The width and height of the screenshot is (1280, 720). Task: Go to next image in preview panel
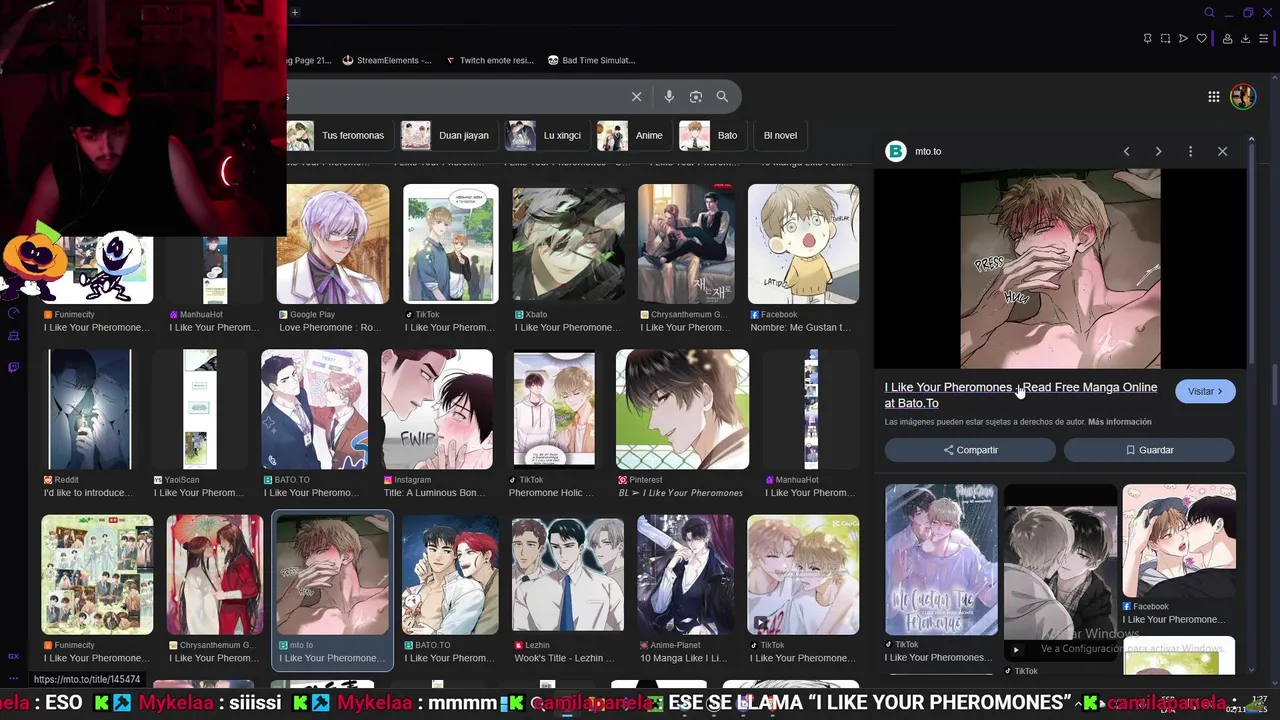click(x=1158, y=151)
